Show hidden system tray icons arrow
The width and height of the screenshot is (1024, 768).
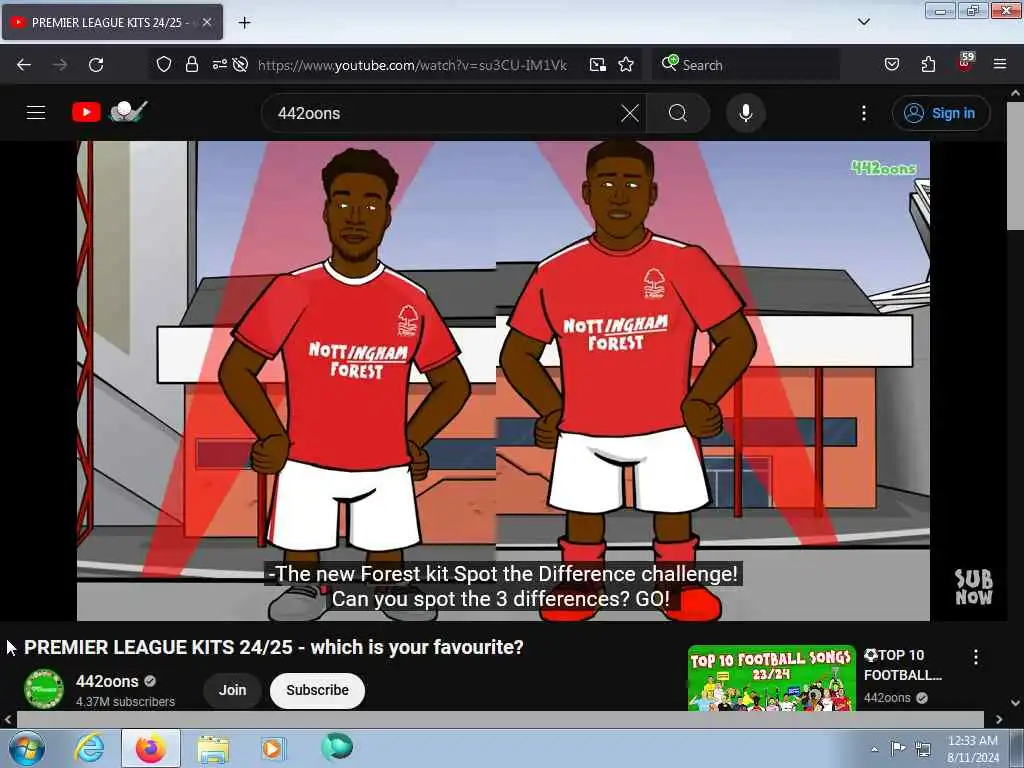tap(874, 749)
